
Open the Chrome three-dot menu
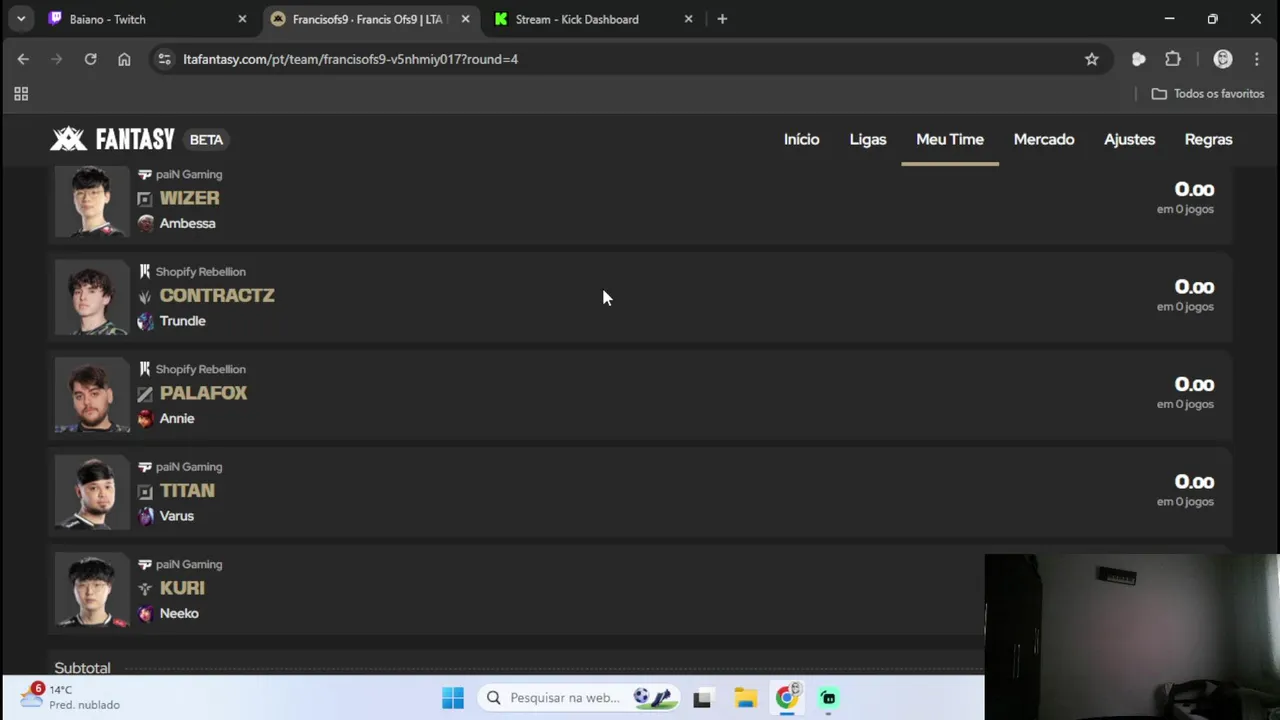(1256, 59)
